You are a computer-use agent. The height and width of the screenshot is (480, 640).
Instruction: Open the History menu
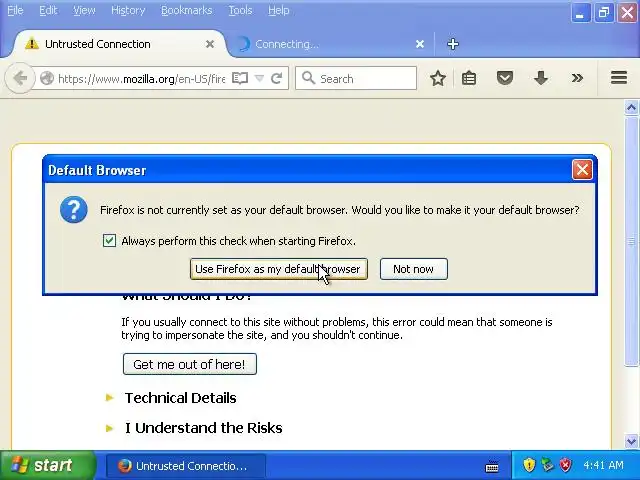[128, 10]
